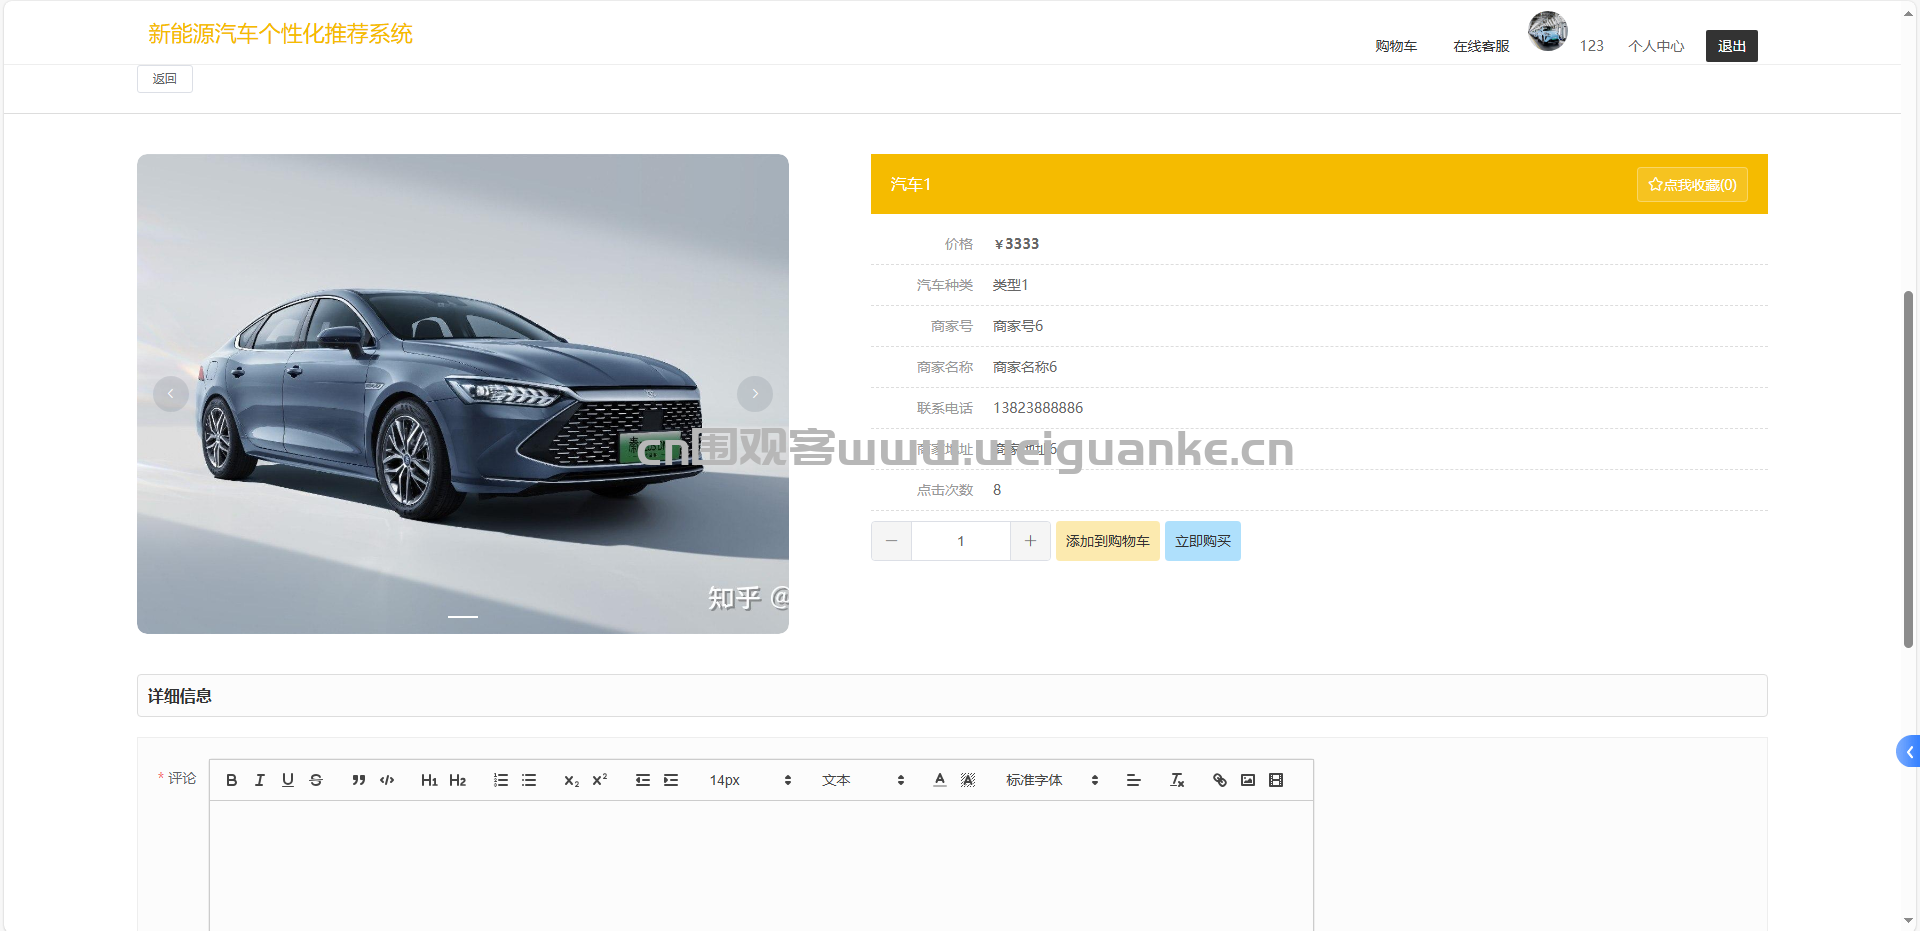Go to 个人中心 in the top navigation
The height and width of the screenshot is (931, 1920).
[x=1655, y=46]
